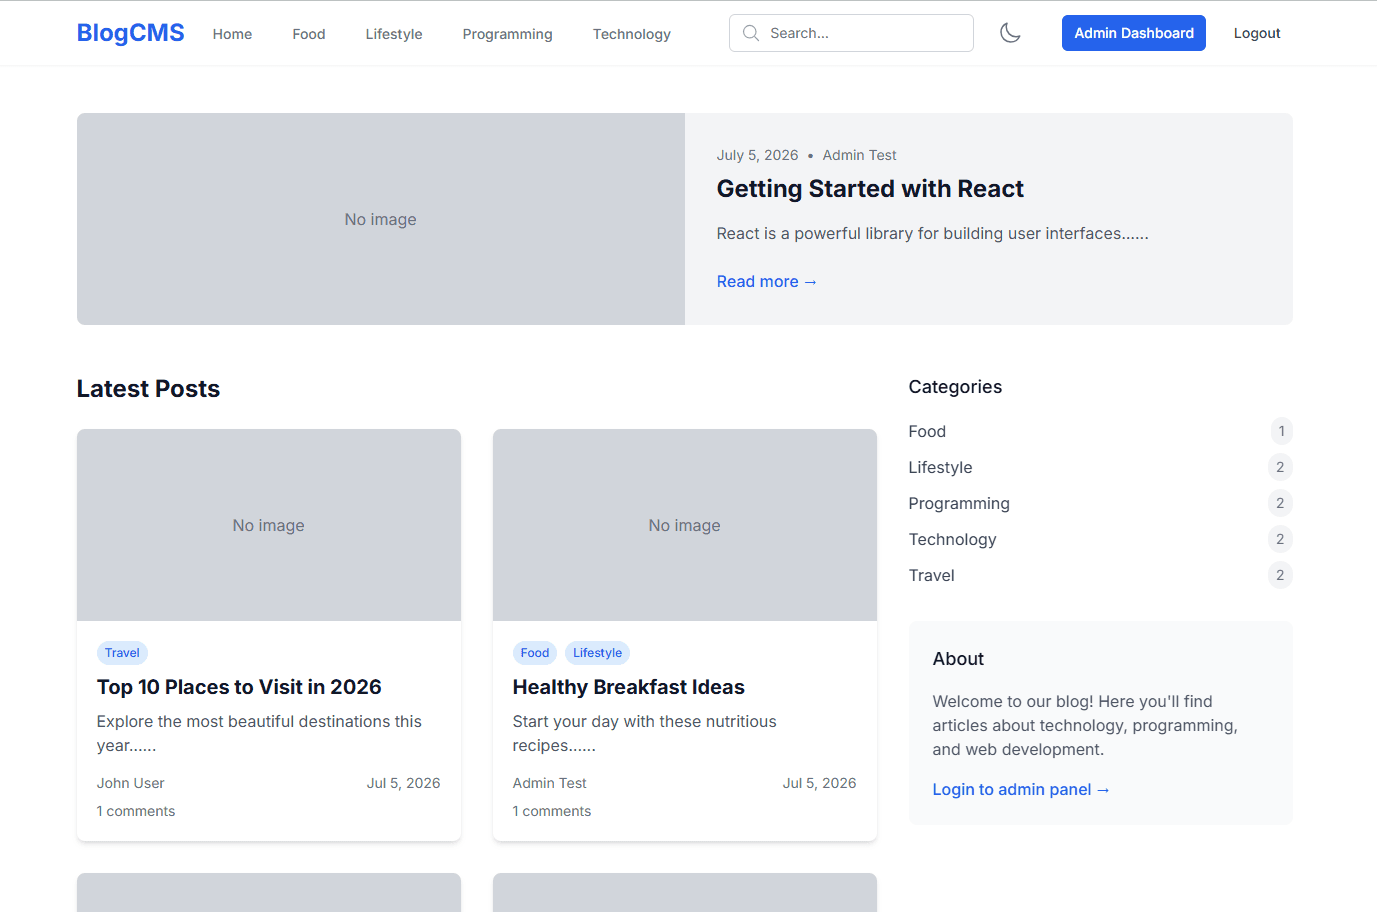Image resolution: width=1377 pixels, height=912 pixels.
Task: Click the Food tag on Healthy Breakfast Ideas
Action: click(x=535, y=653)
